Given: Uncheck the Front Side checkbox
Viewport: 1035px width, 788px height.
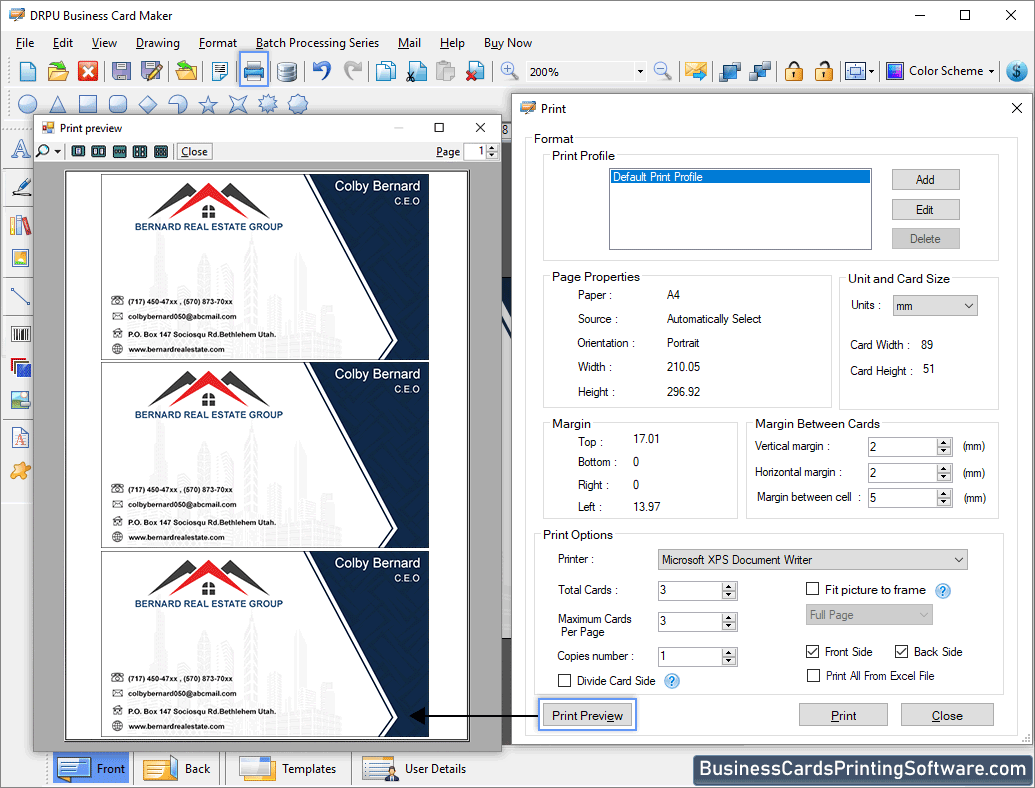Looking at the screenshot, I should (813, 651).
